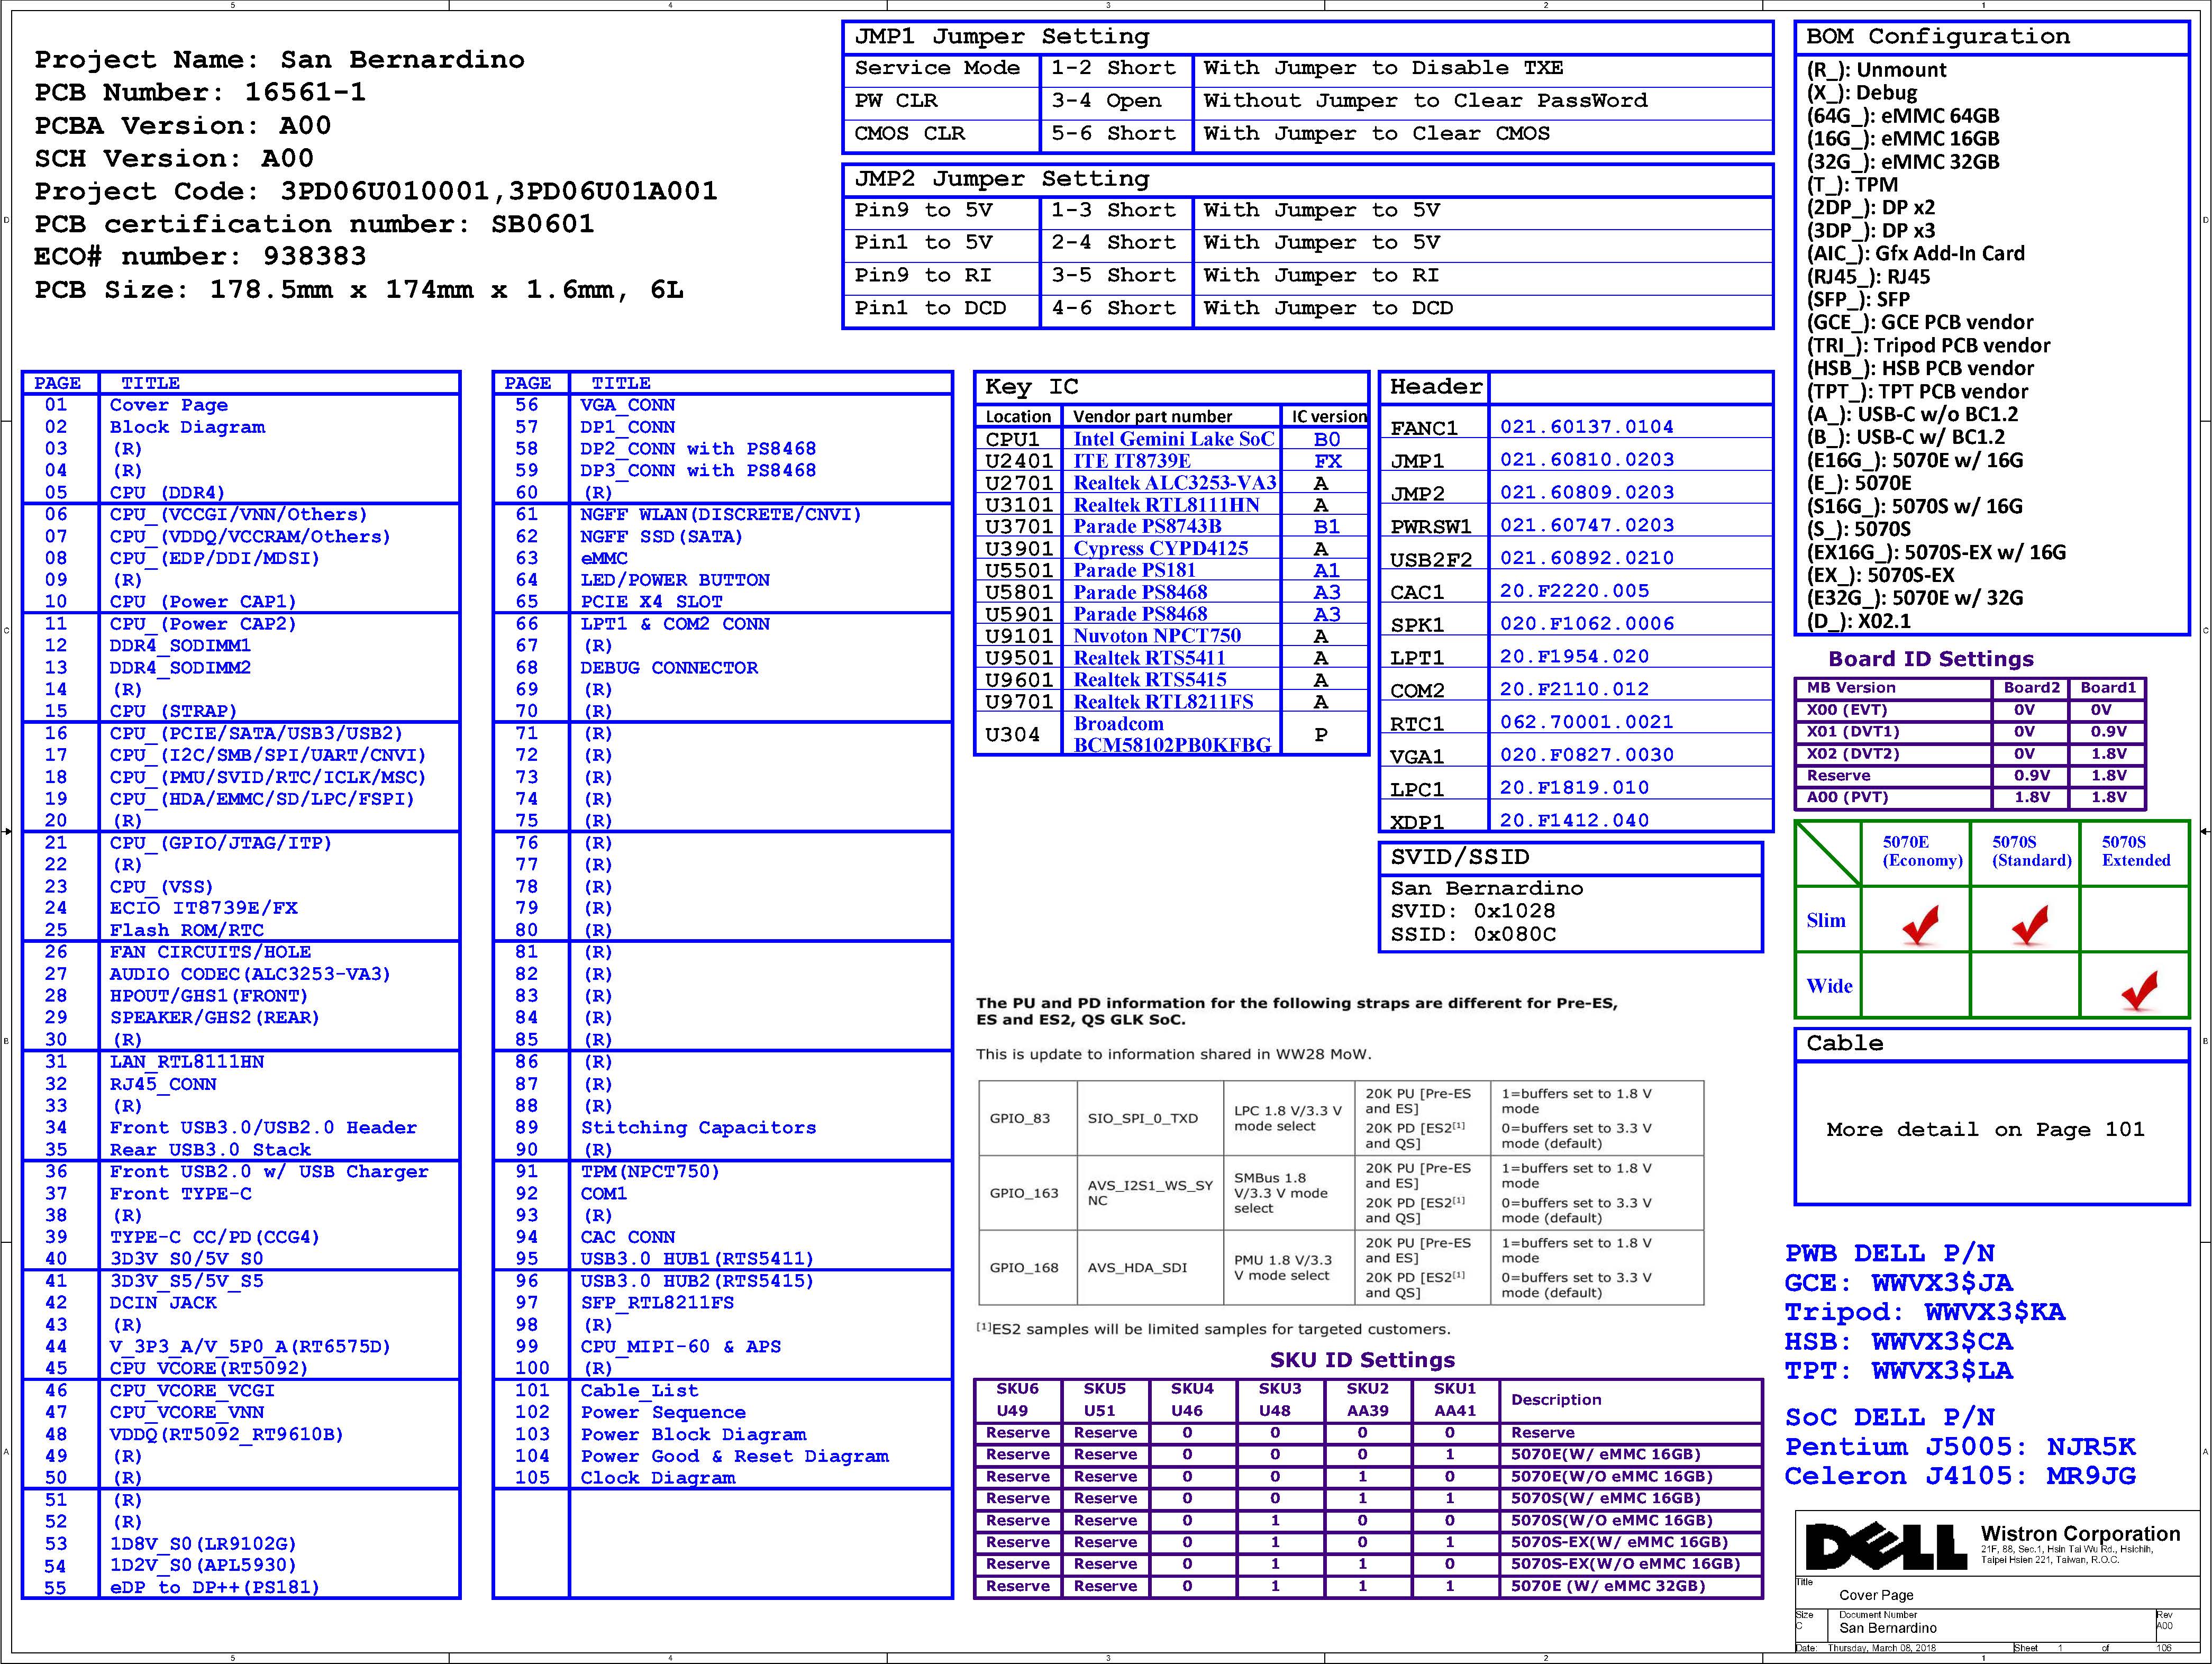Select the 'Pin9 to RI' cell in JMP2 table
2212x1664 pixels.
pos(923,276)
